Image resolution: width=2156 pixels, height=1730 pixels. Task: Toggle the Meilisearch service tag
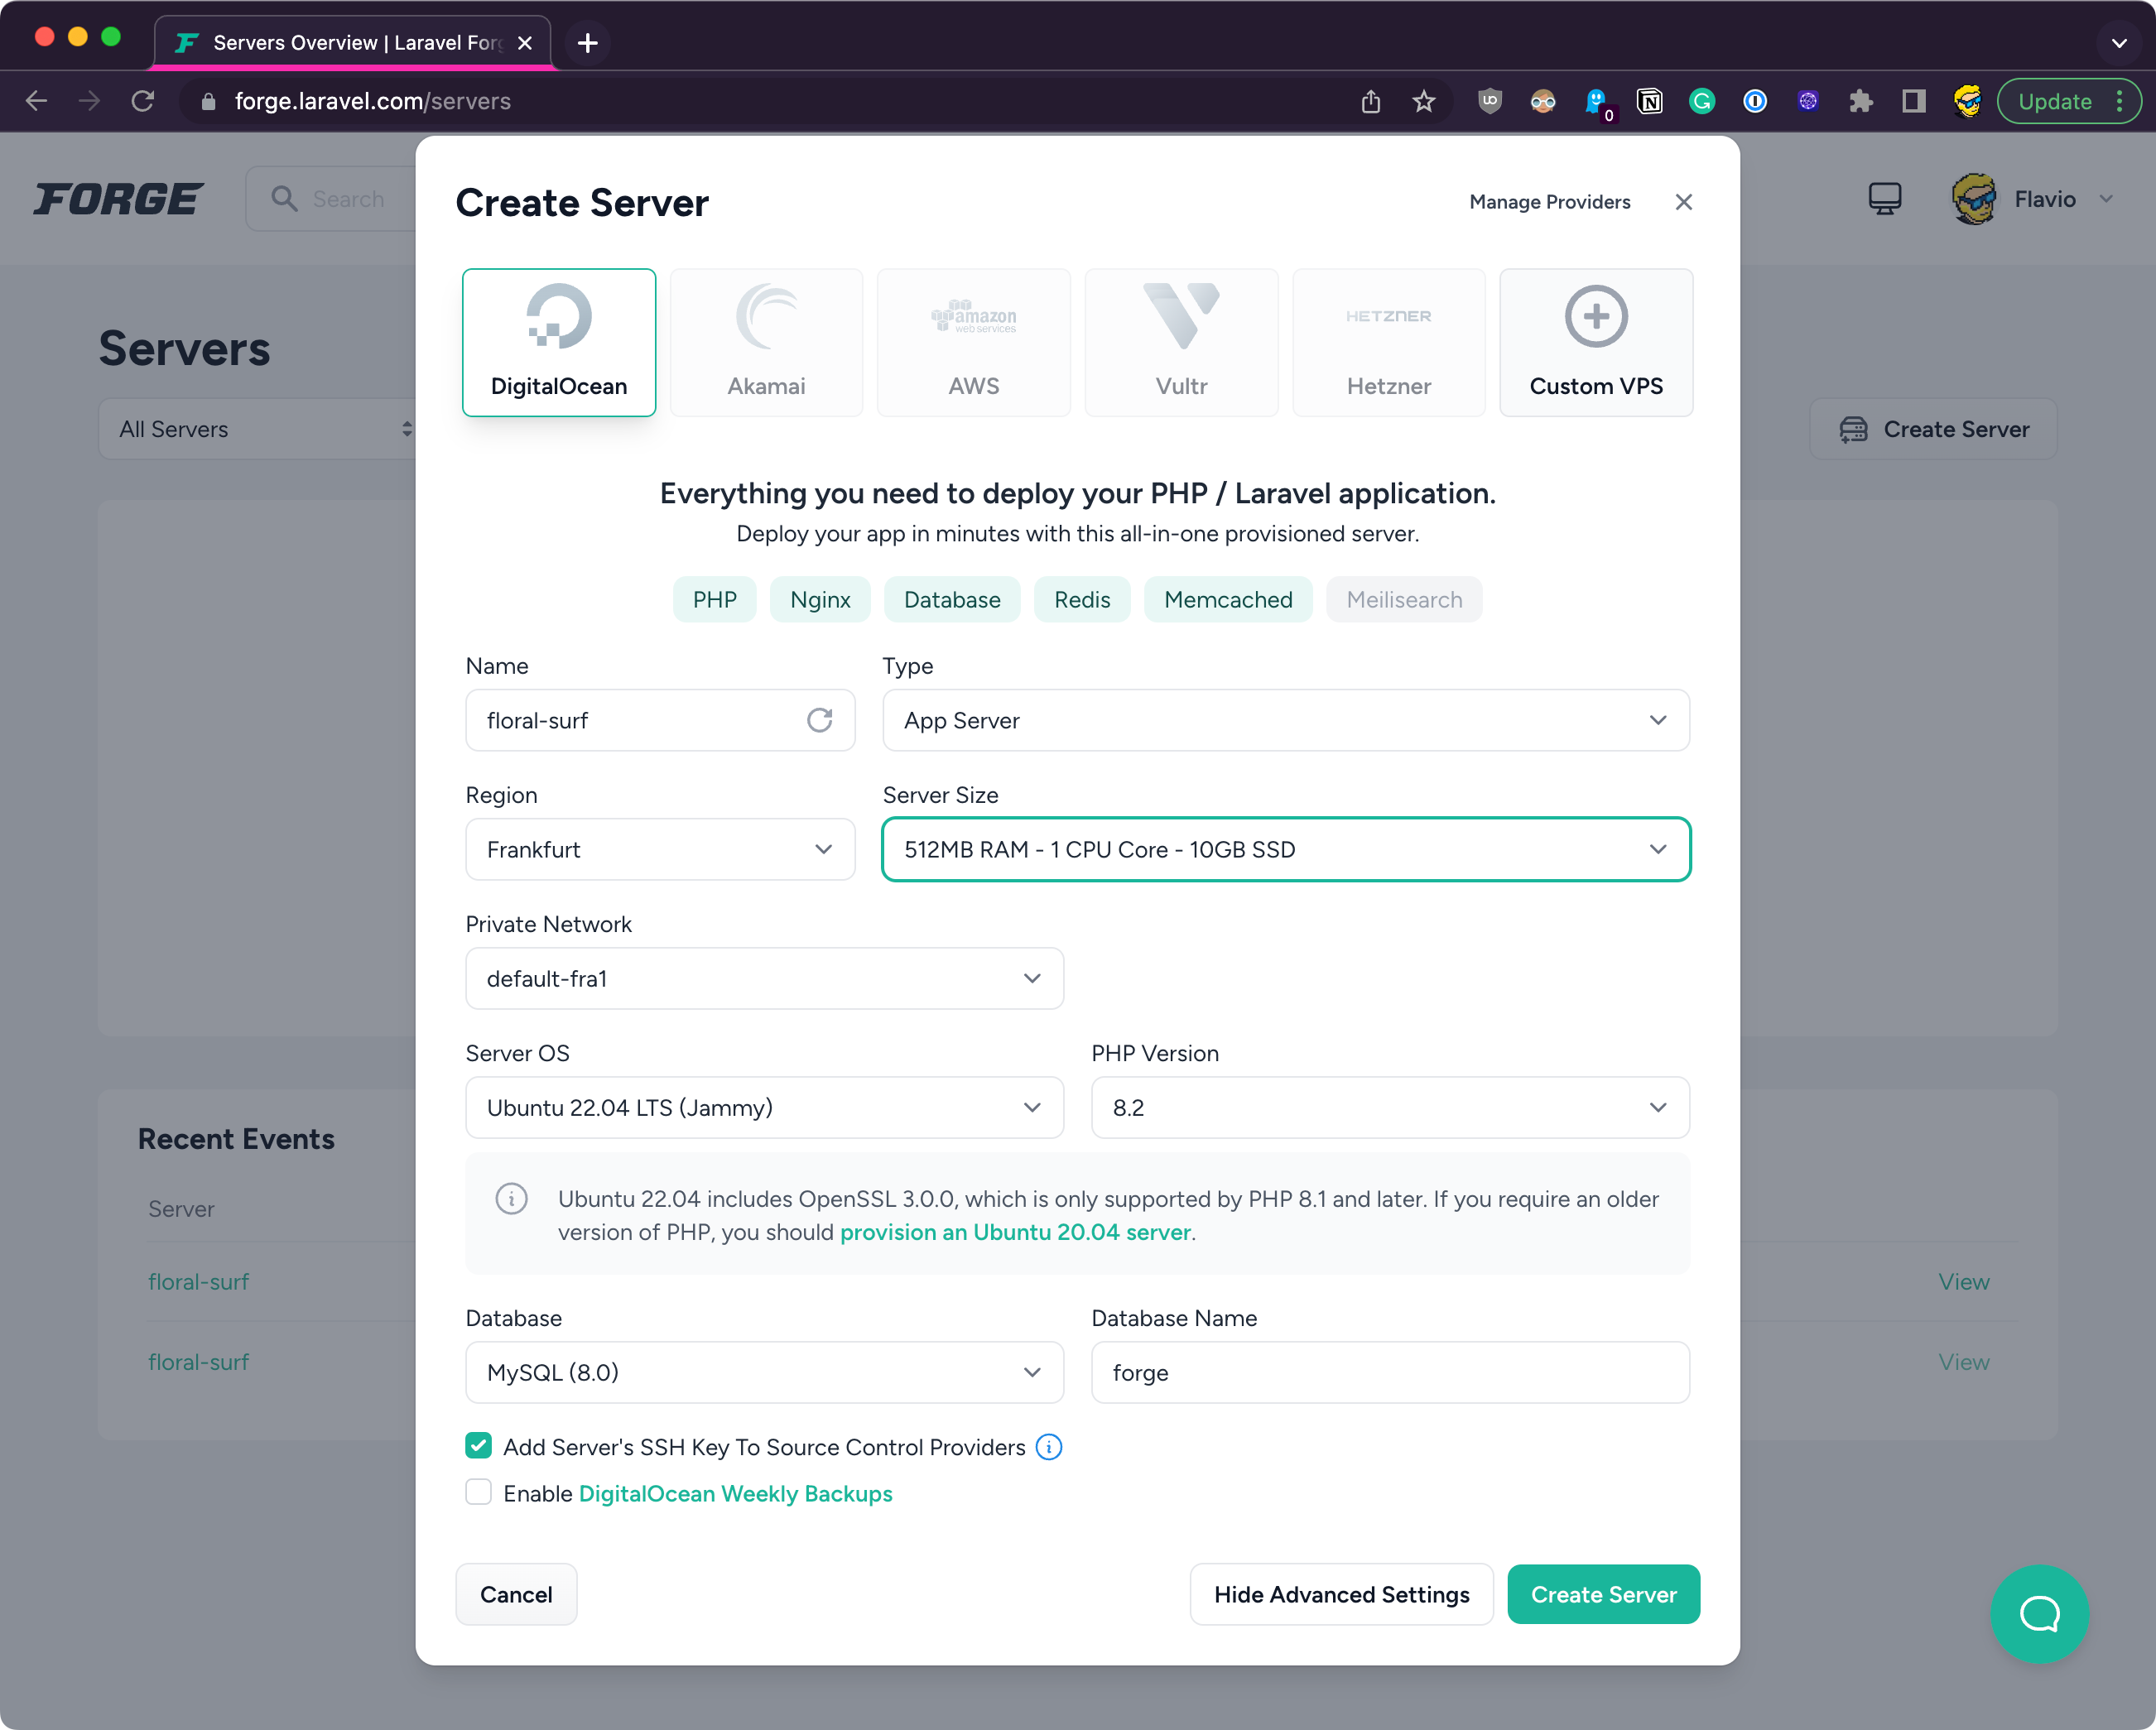point(1403,600)
